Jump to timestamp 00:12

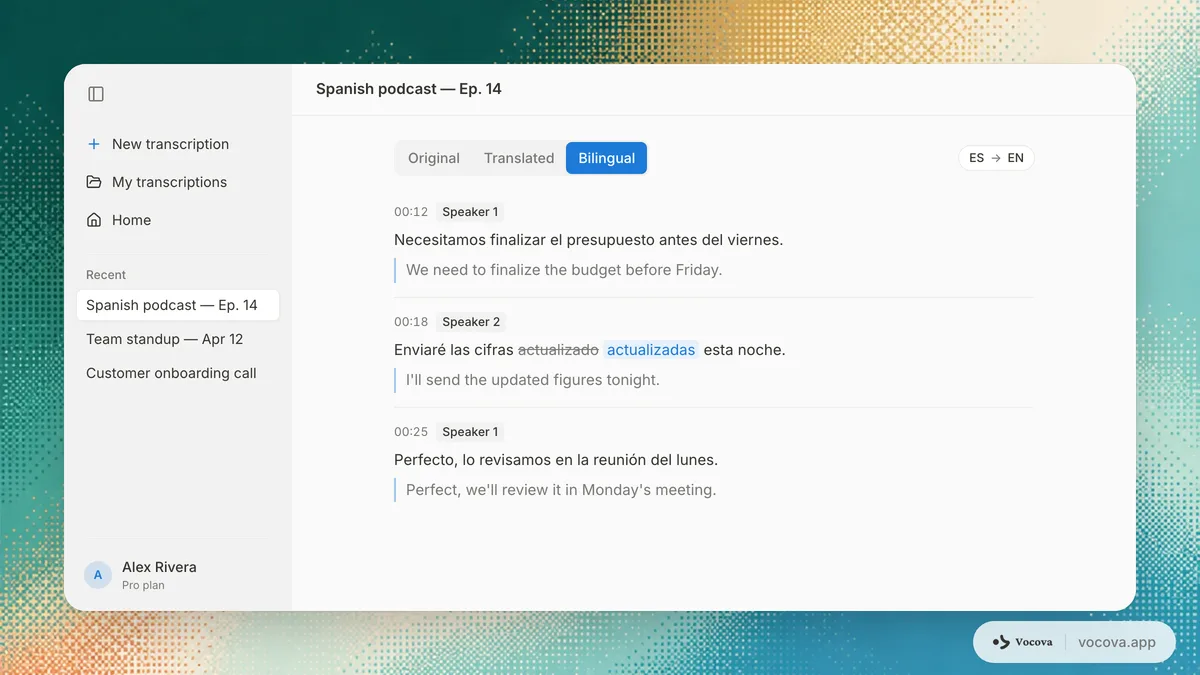point(411,212)
